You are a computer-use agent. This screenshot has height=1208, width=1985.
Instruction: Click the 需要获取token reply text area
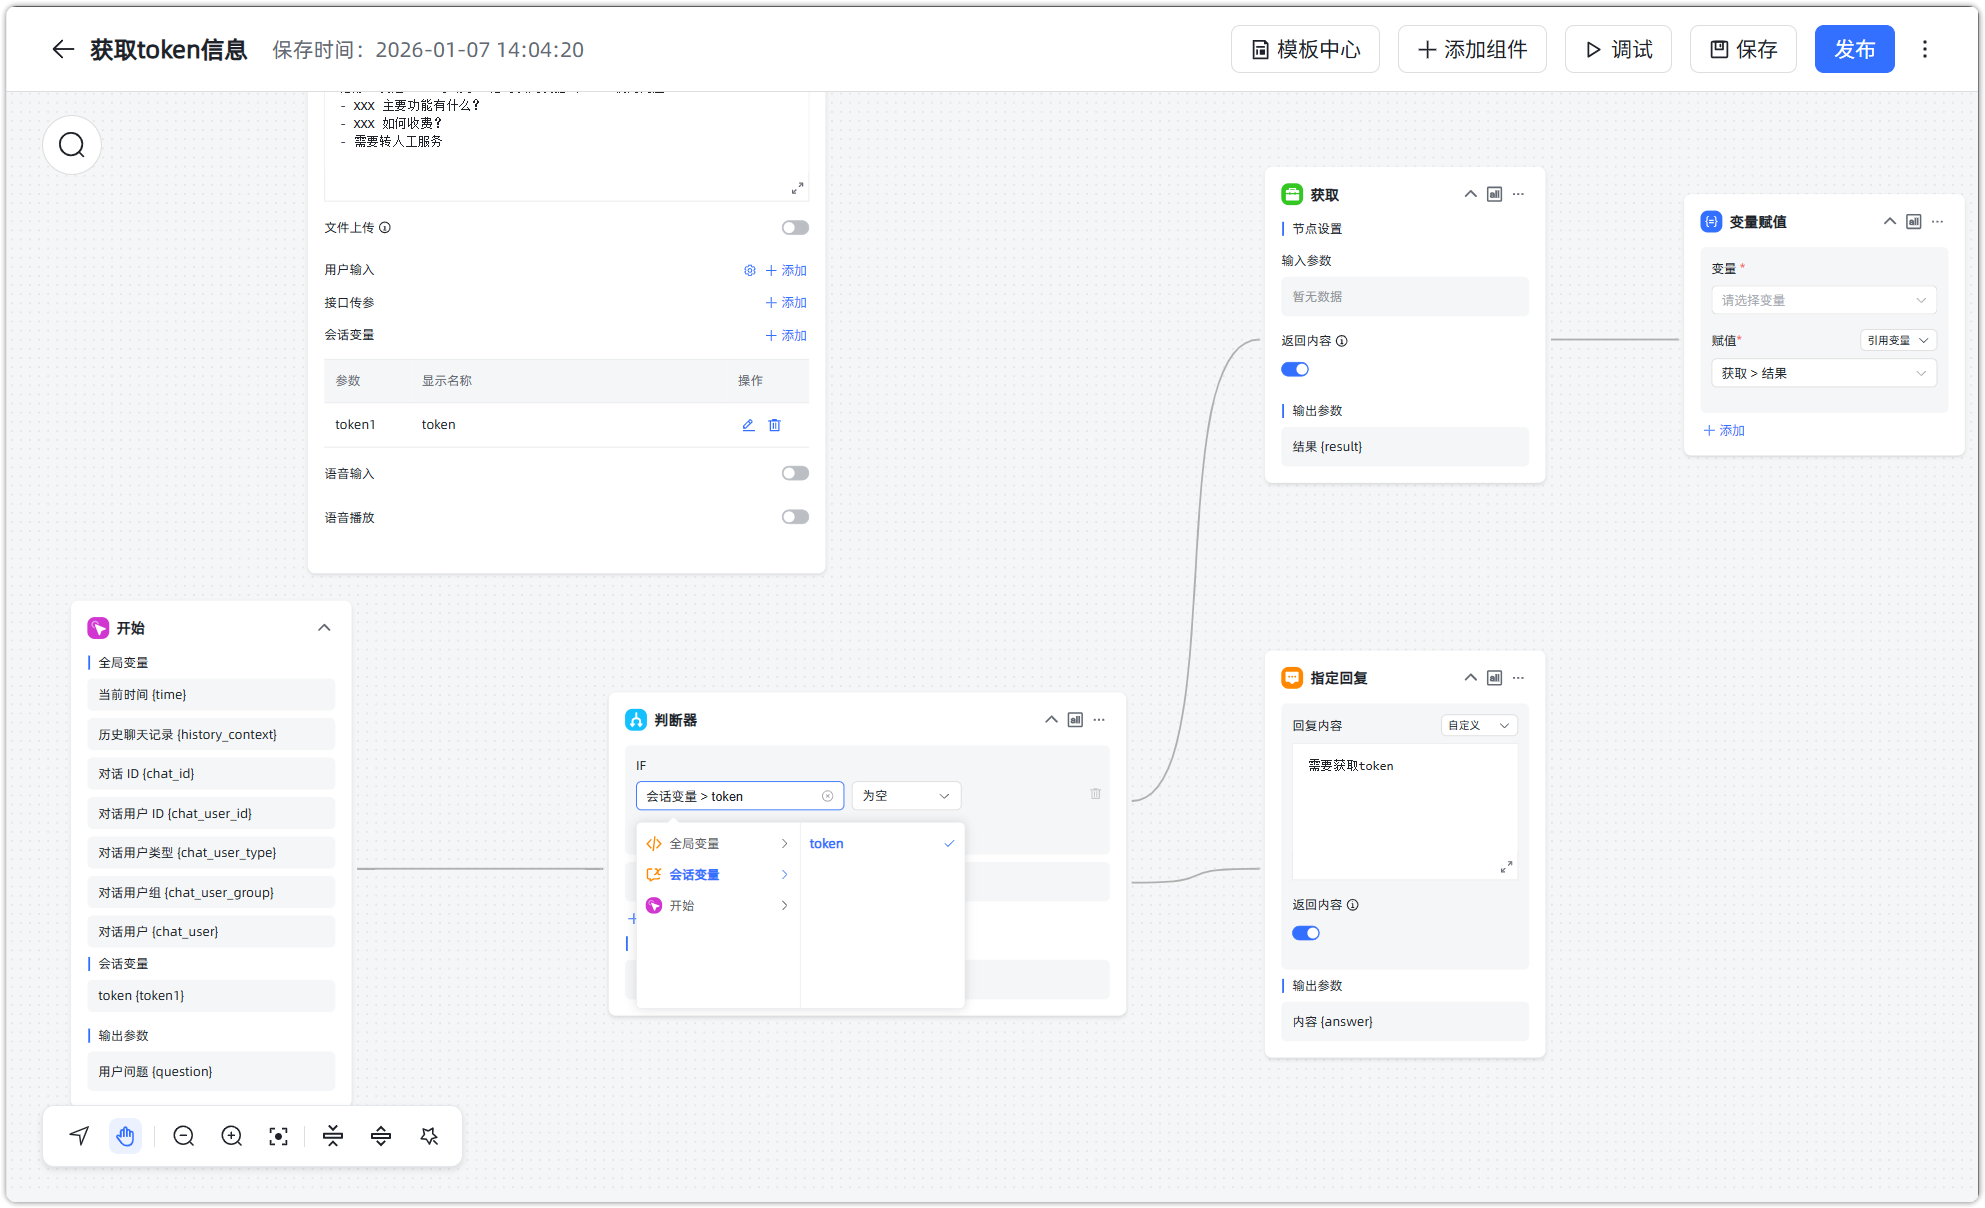coord(1404,810)
